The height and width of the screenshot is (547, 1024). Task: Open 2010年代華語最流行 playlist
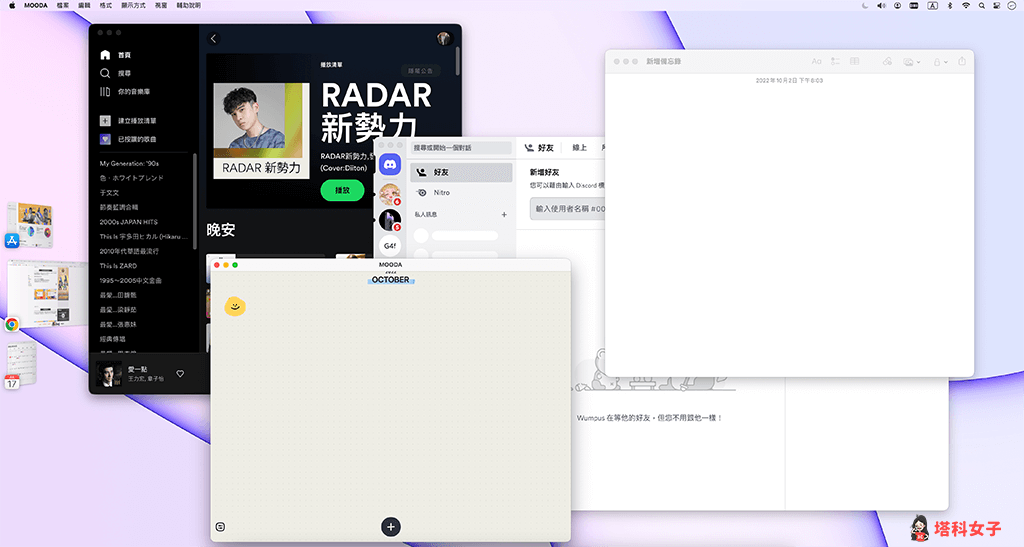tap(129, 251)
